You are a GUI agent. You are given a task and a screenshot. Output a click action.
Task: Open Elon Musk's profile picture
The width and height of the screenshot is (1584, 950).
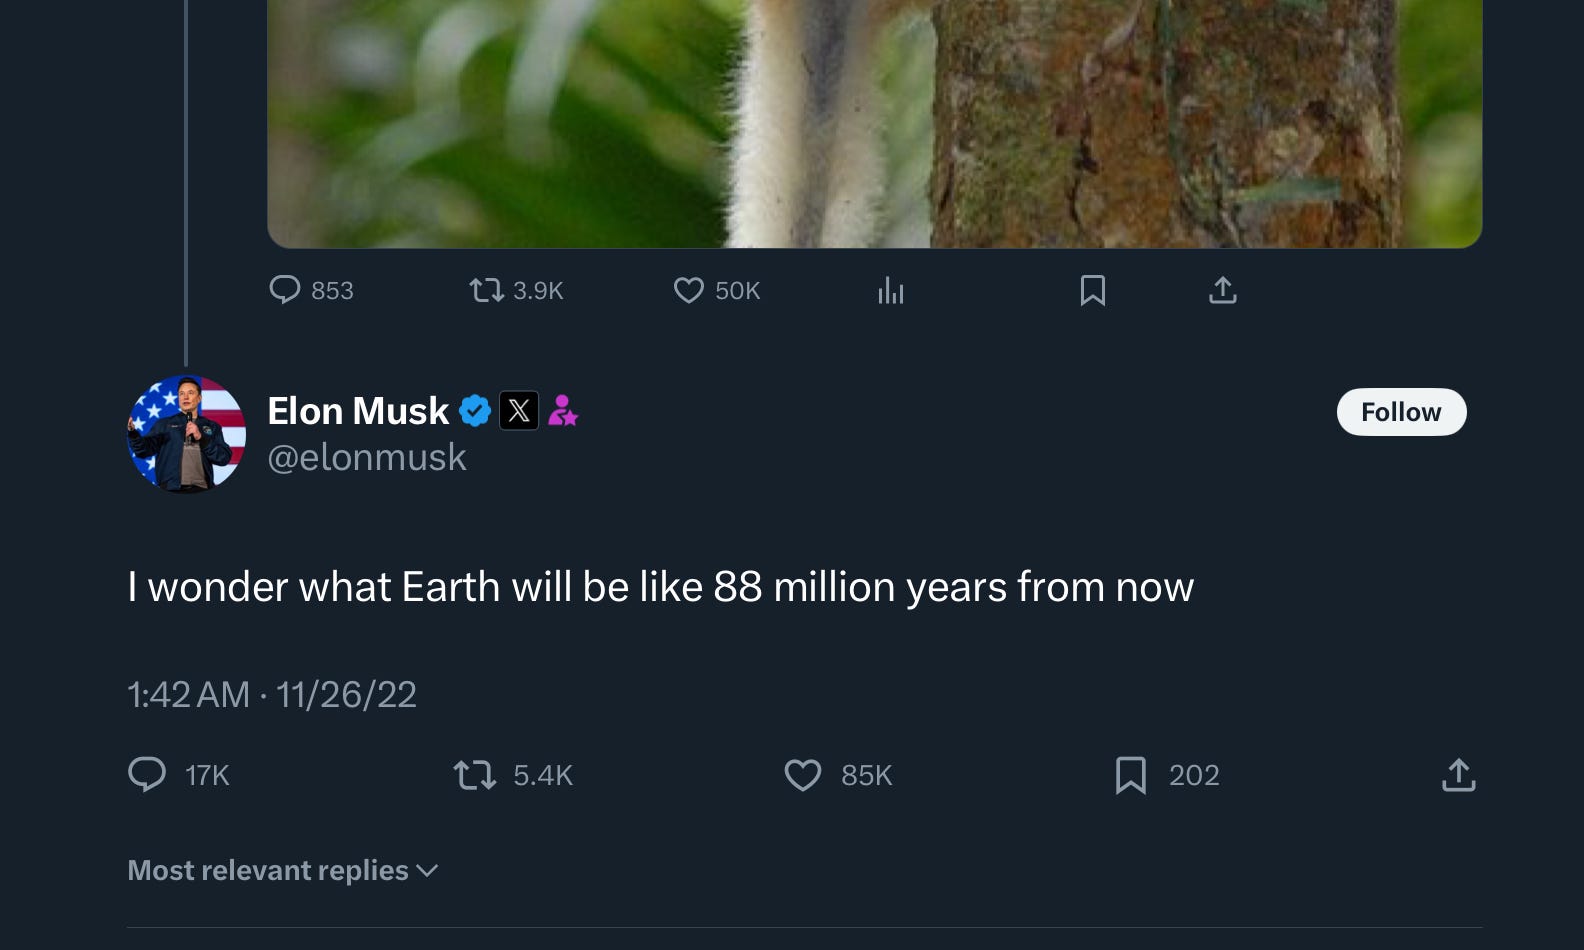(186, 434)
